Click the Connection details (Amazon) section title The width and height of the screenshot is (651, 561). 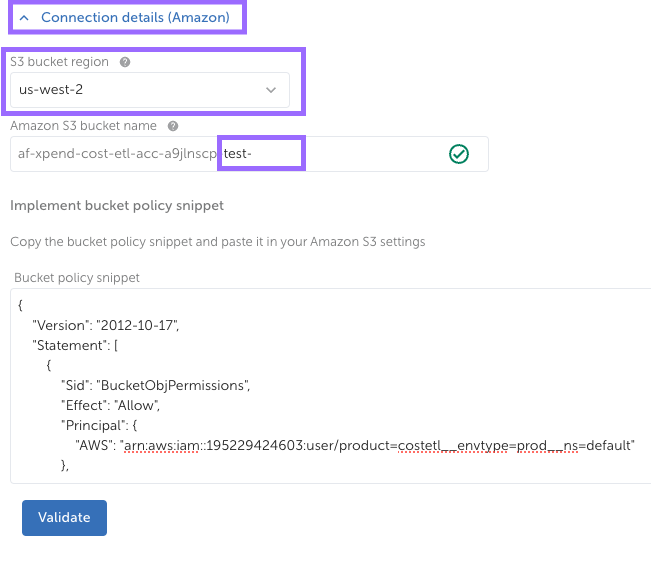click(135, 17)
